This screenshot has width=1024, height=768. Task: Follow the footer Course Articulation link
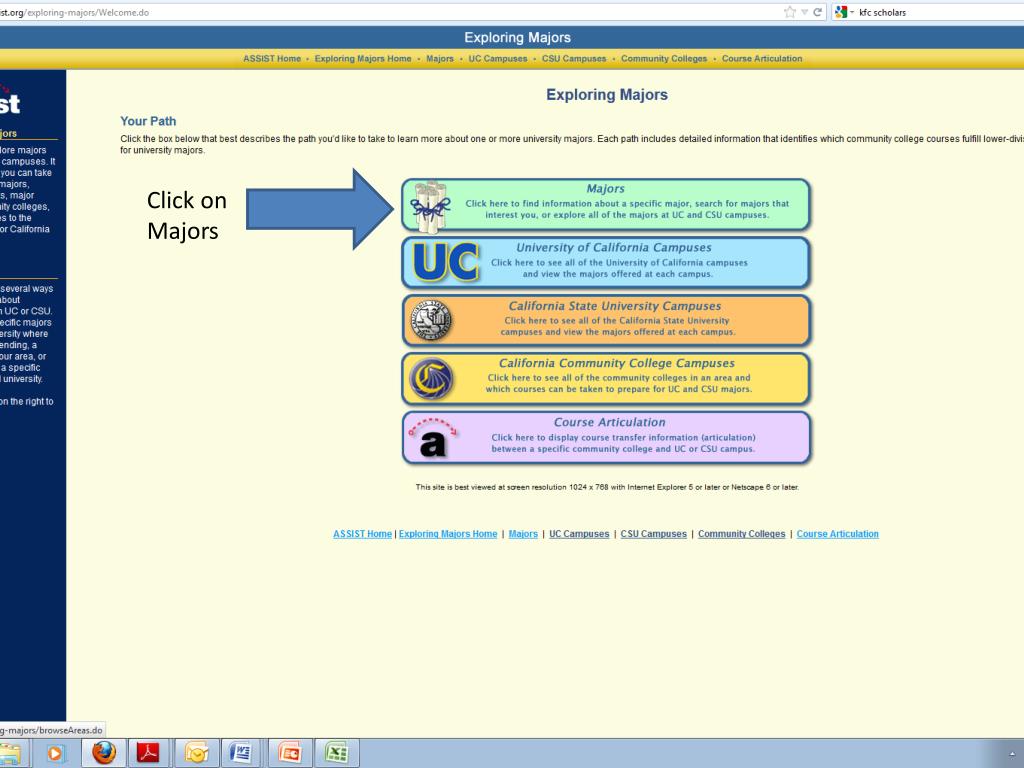point(838,534)
